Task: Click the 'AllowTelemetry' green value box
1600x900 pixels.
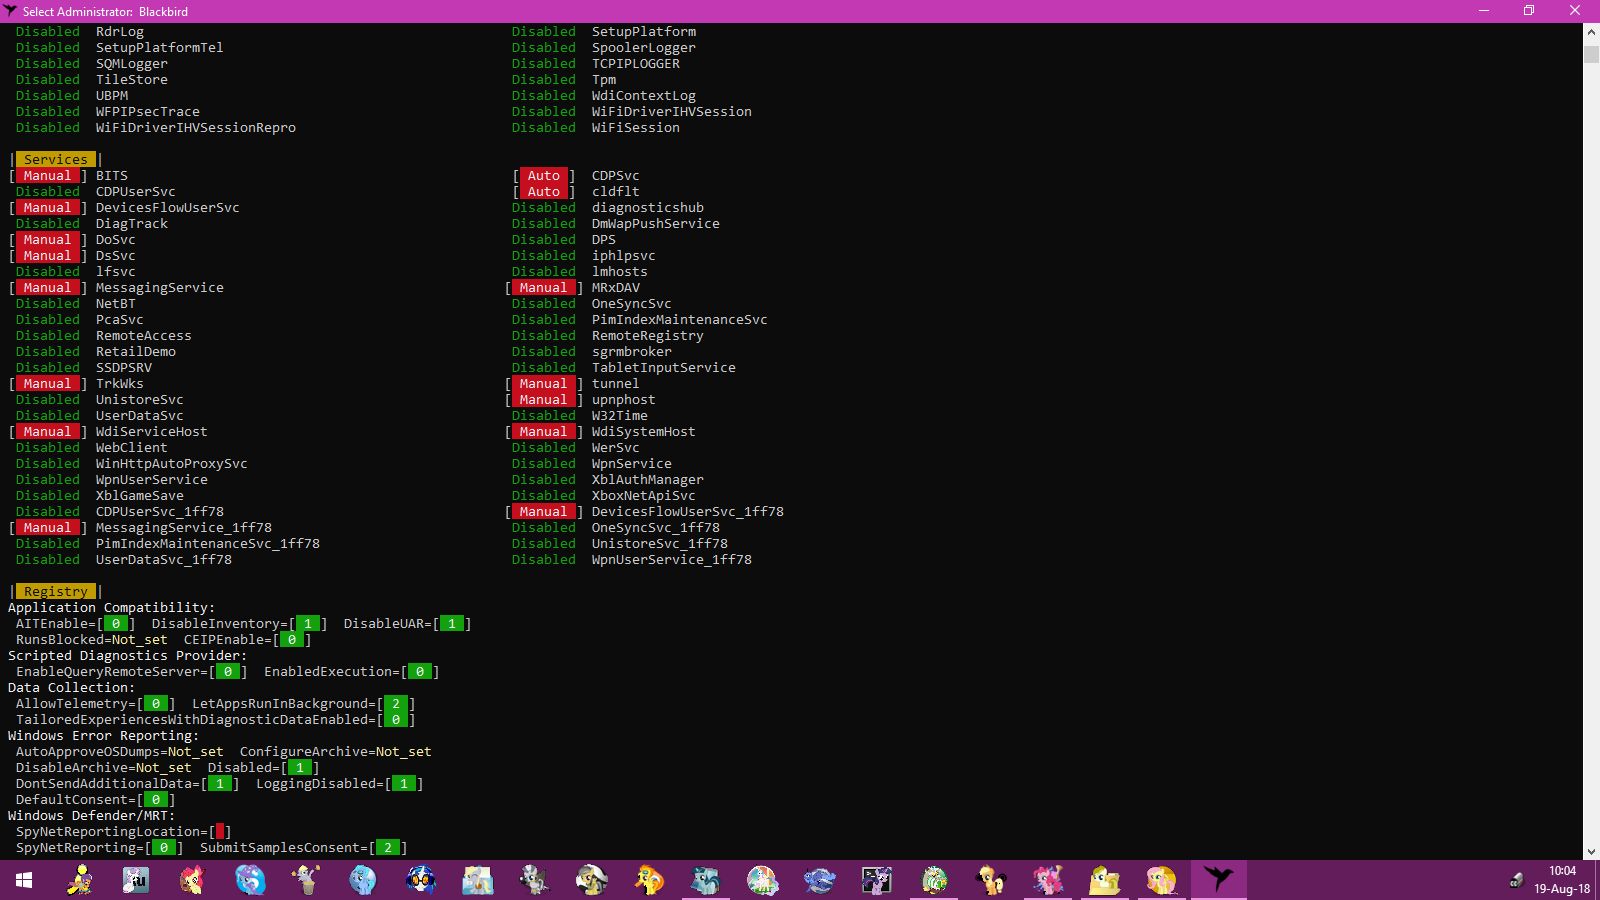Action: (x=156, y=703)
